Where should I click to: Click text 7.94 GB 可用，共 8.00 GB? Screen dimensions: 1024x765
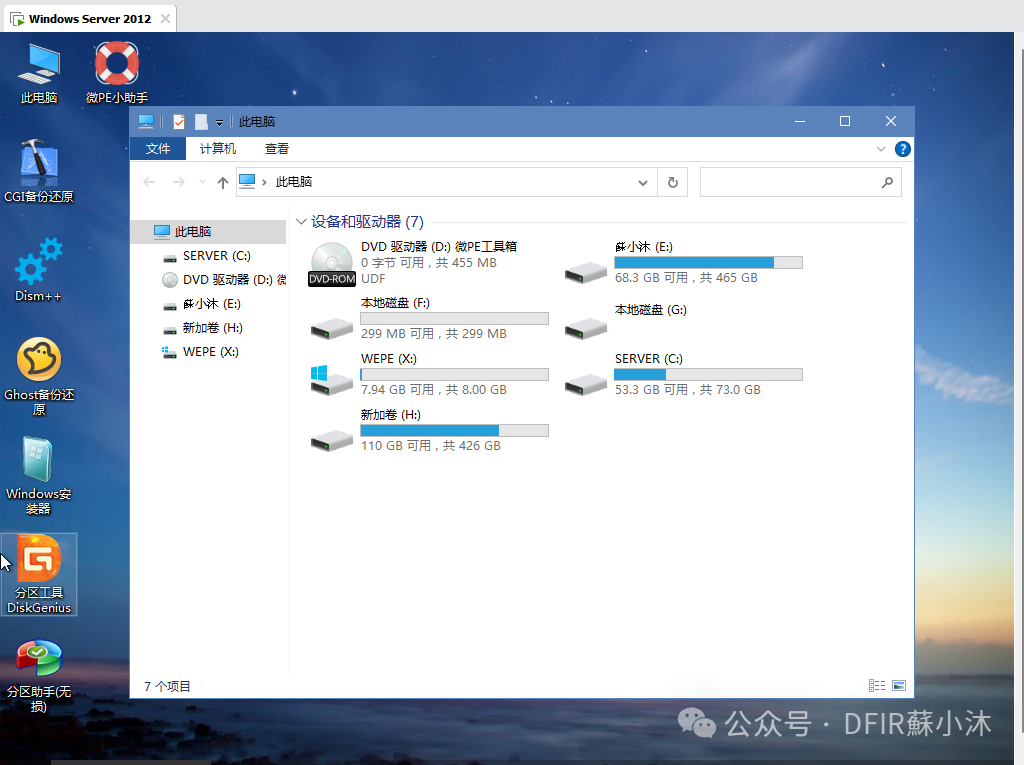tap(434, 389)
